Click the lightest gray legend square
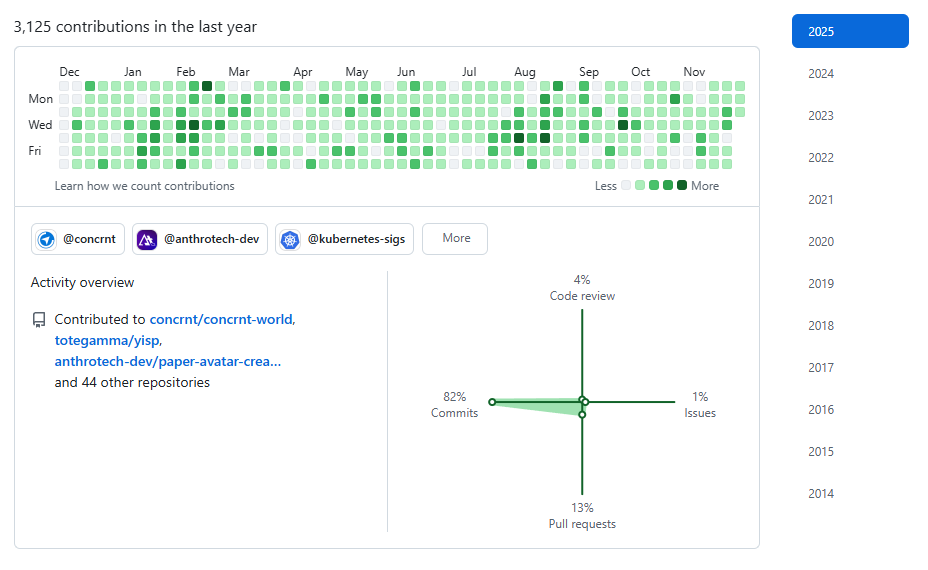This screenshot has height=570, width=928. (626, 186)
